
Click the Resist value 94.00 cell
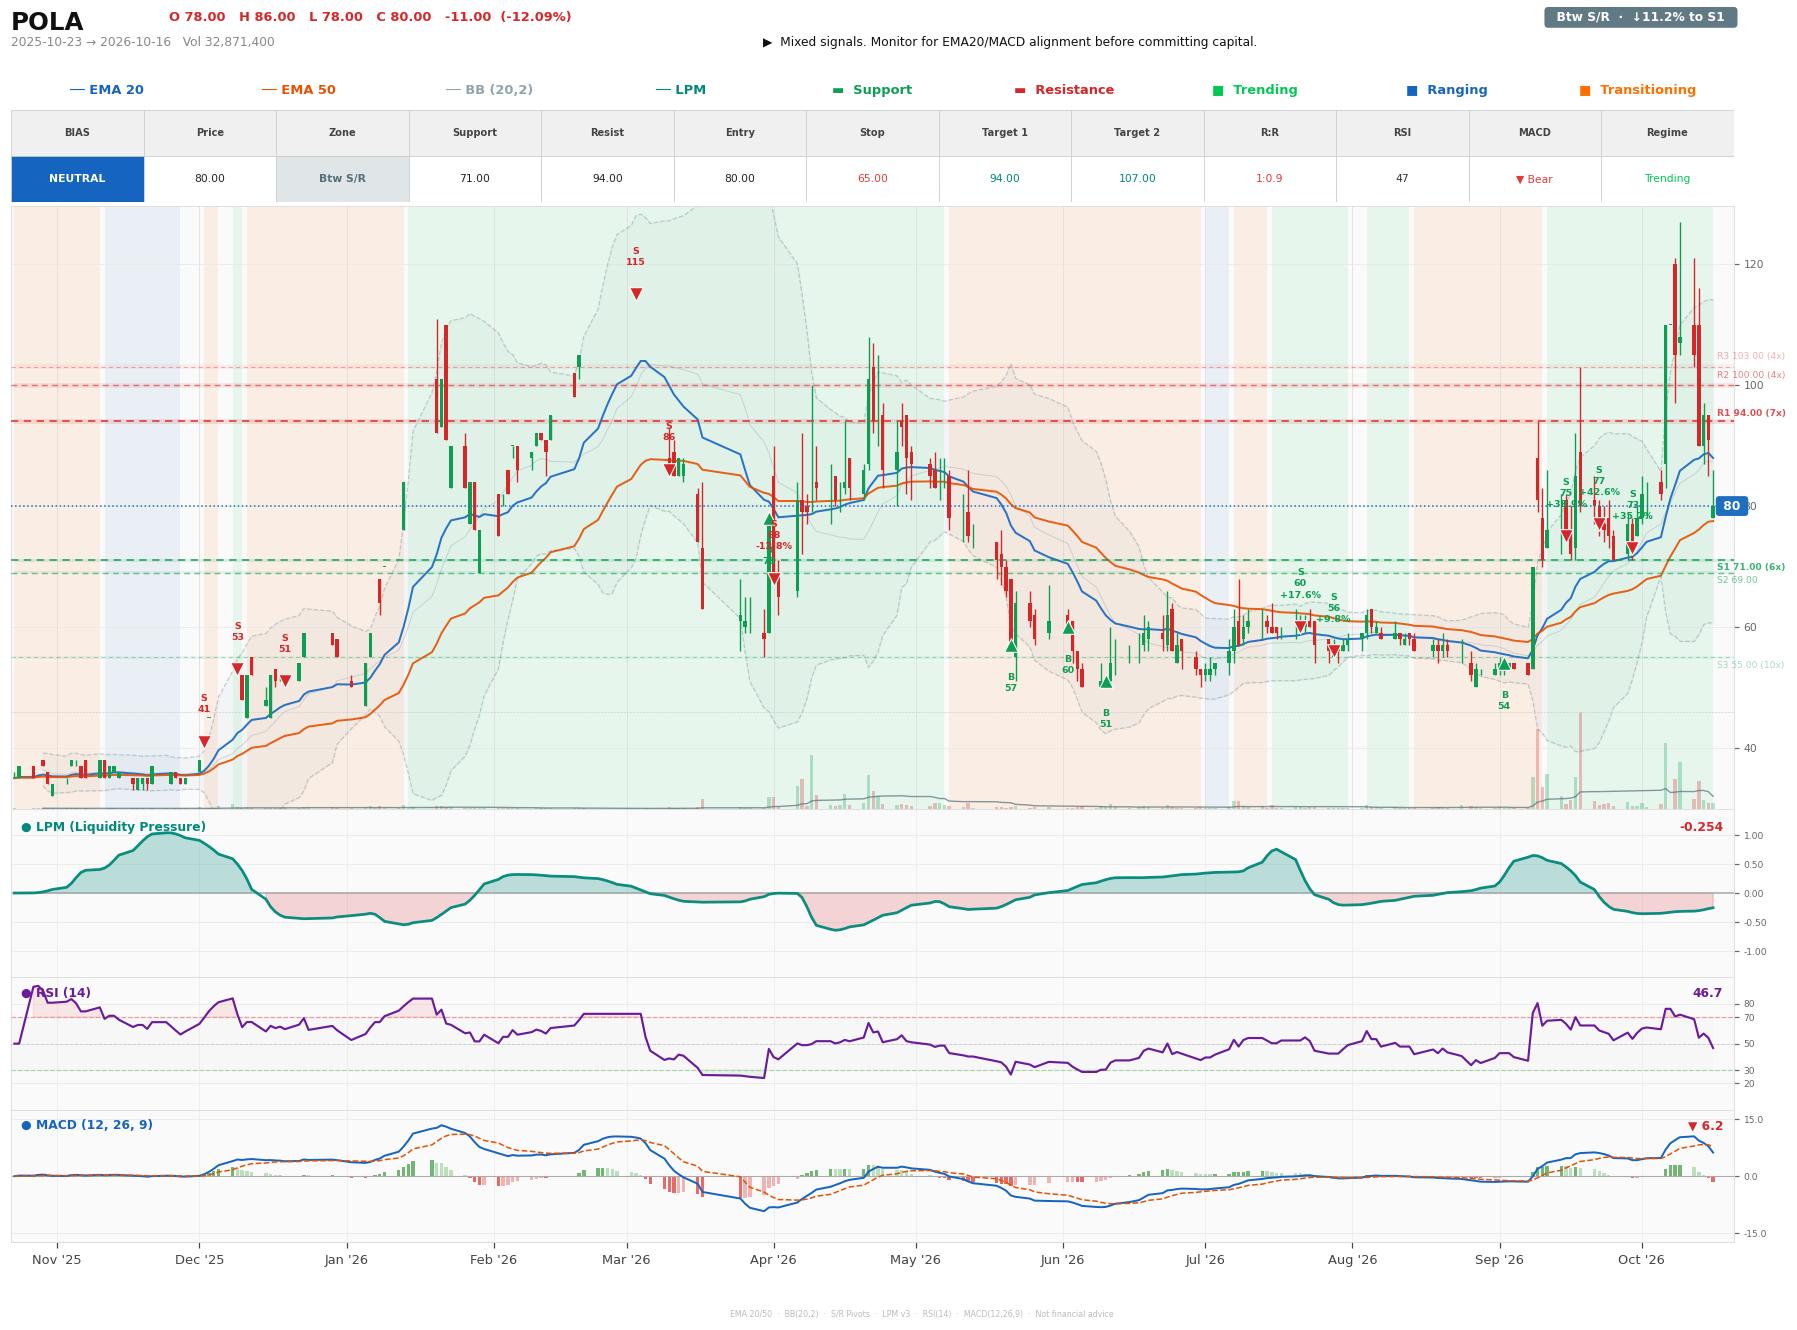pos(607,179)
